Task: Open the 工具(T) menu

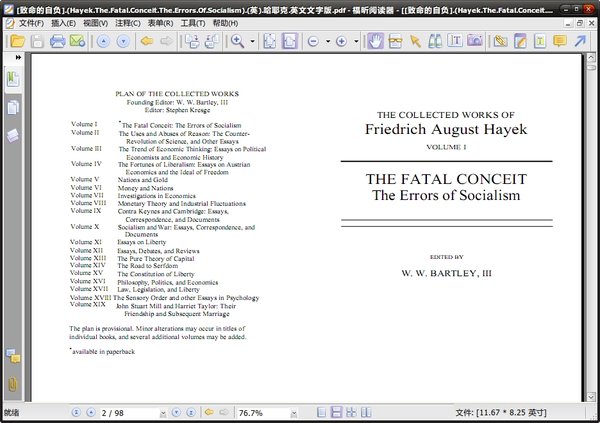Action: click(x=193, y=23)
